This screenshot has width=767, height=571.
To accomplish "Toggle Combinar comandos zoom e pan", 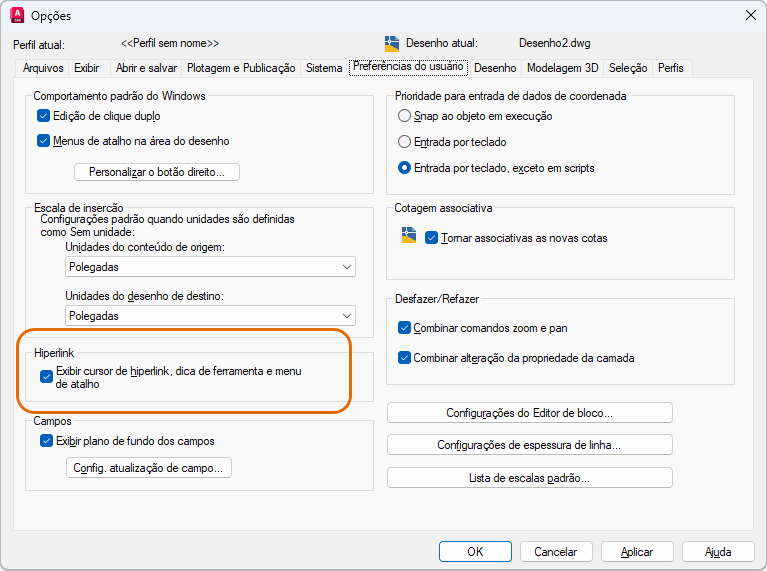I will (405, 328).
